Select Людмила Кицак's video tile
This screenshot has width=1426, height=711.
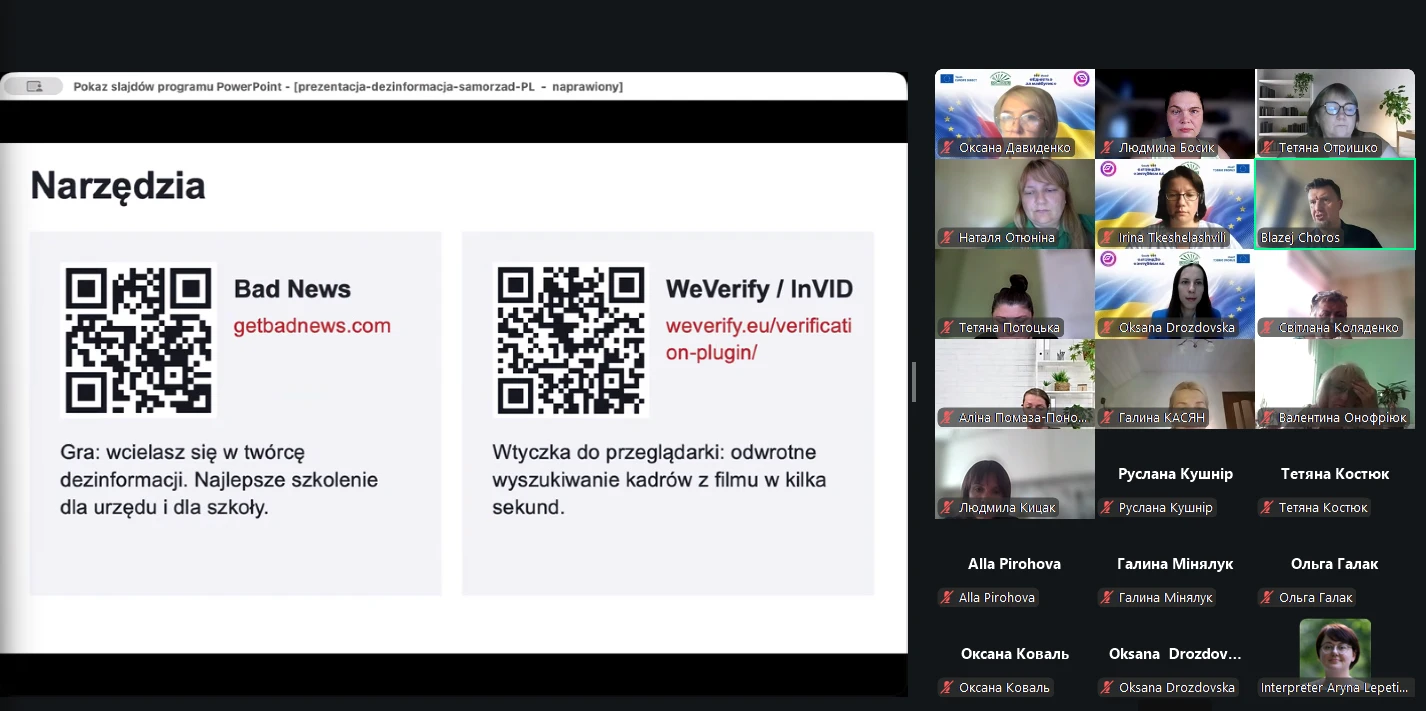1015,474
